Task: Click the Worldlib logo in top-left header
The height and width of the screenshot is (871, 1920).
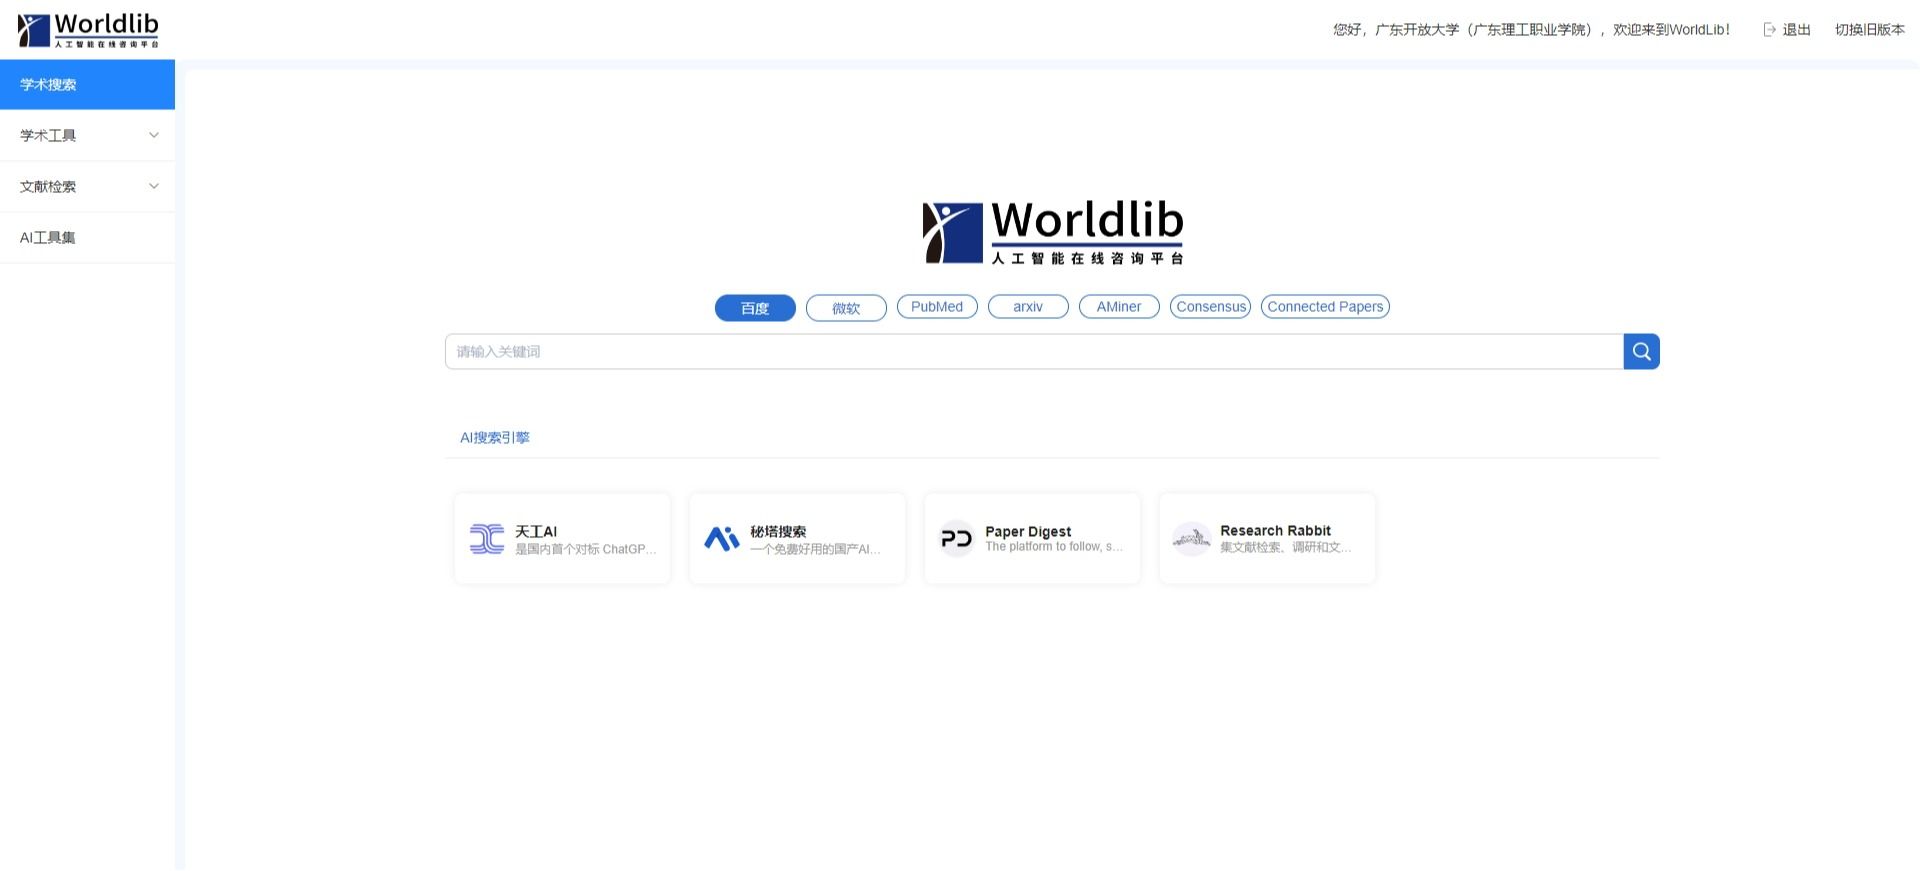Action: coord(88,30)
